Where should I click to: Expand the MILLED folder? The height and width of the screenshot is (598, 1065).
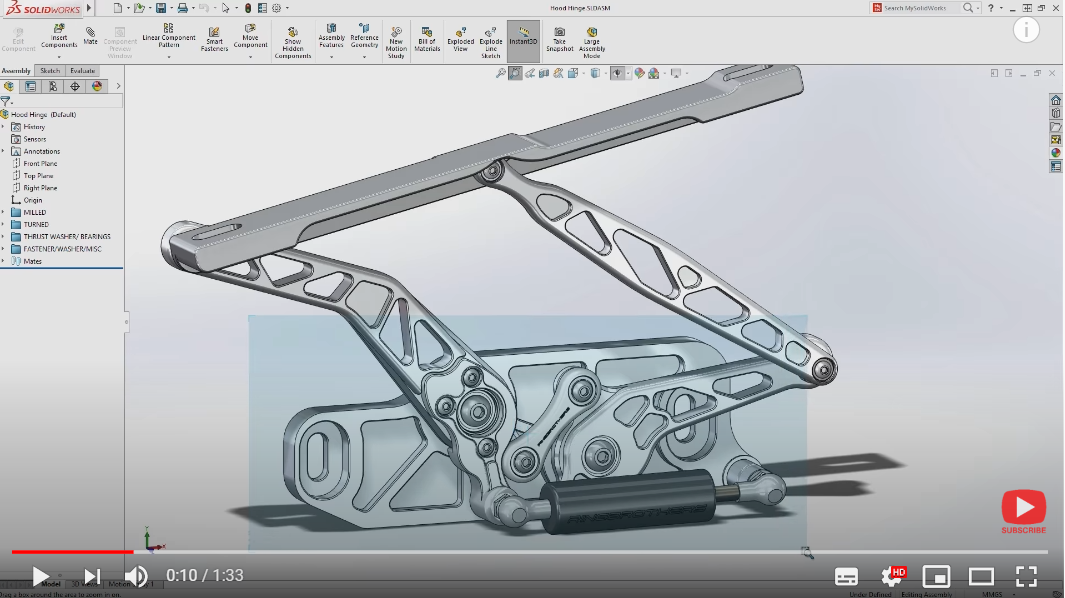3,213
